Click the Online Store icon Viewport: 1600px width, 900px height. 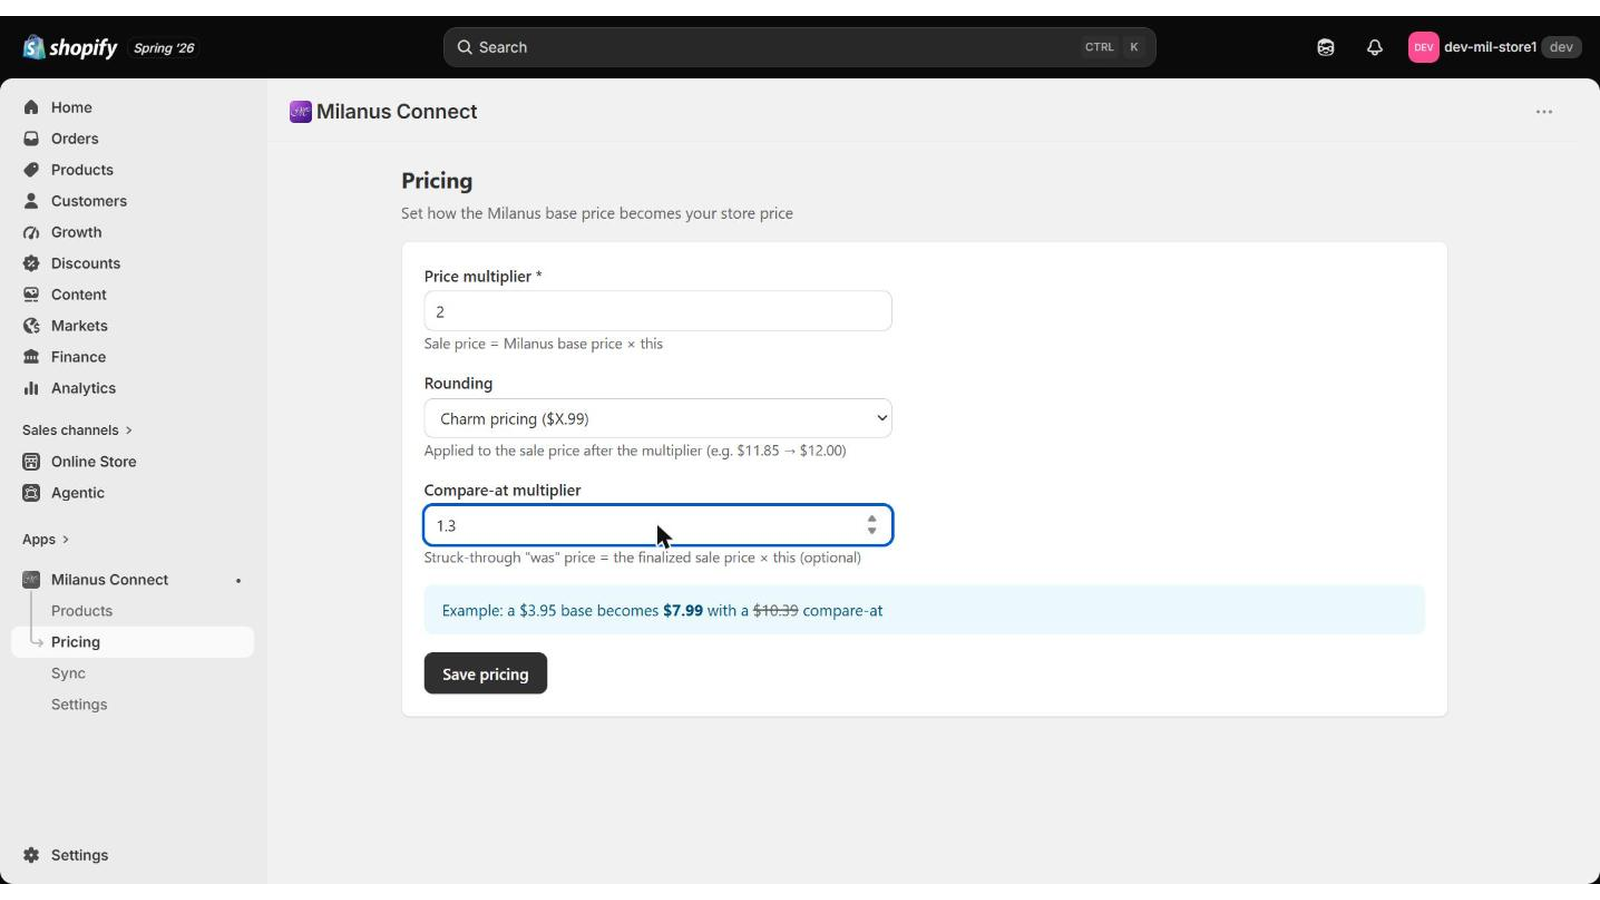pyautogui.click(x=31, y=461)
